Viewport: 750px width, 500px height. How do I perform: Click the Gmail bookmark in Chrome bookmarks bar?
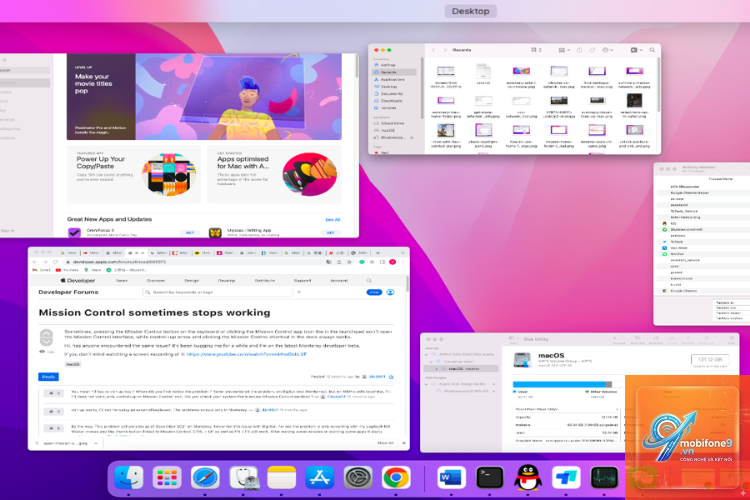click(42, 270)
